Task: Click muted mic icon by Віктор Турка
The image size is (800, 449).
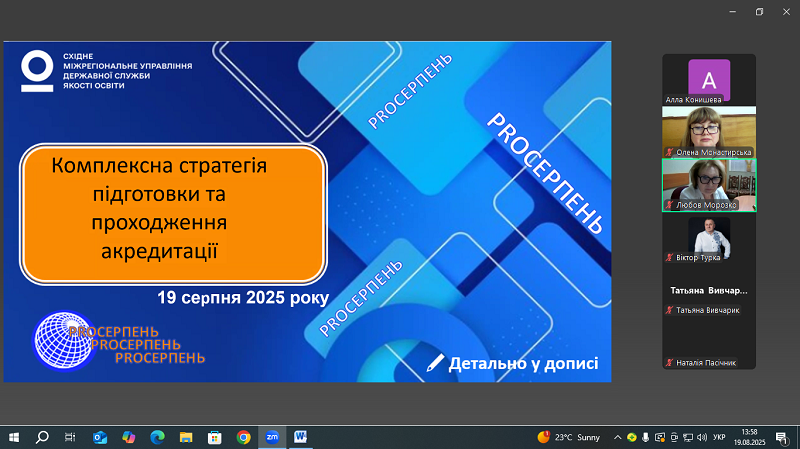Action: click(669, 258)
